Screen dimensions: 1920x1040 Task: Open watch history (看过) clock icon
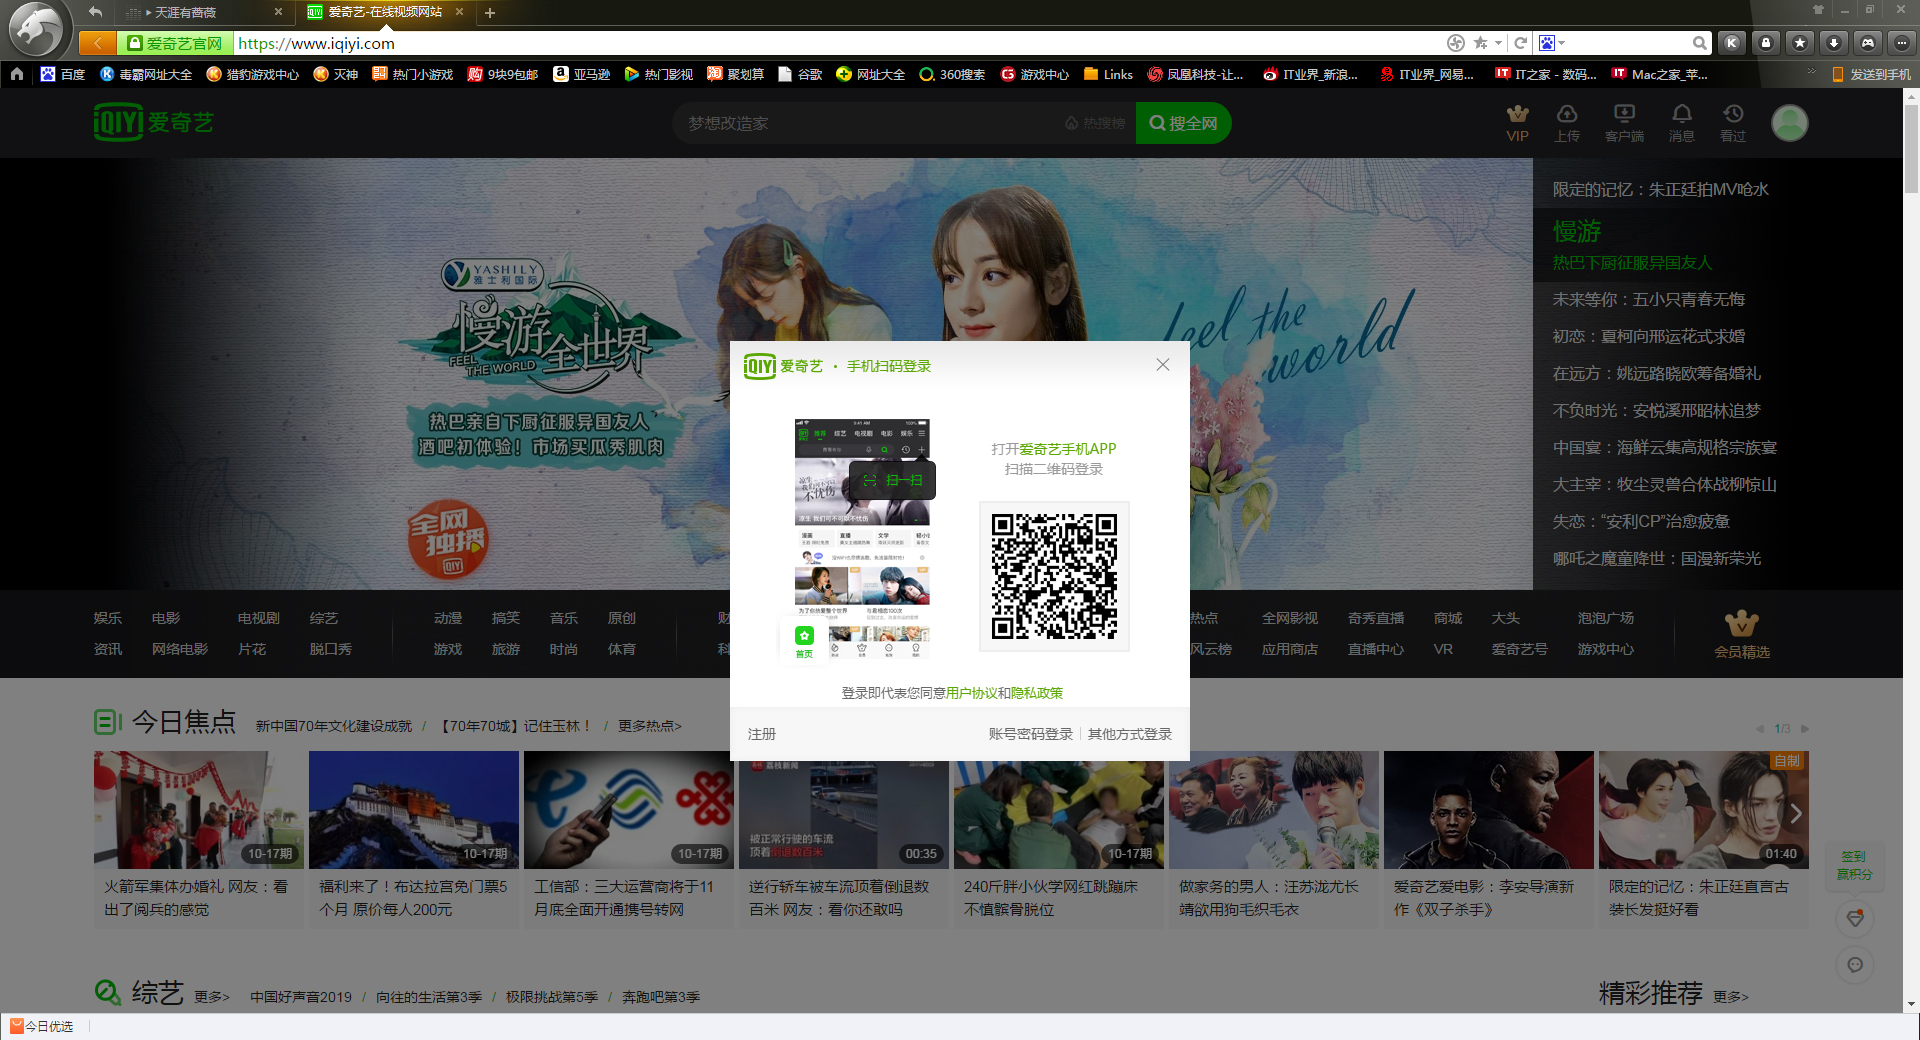pos(1732,114)
